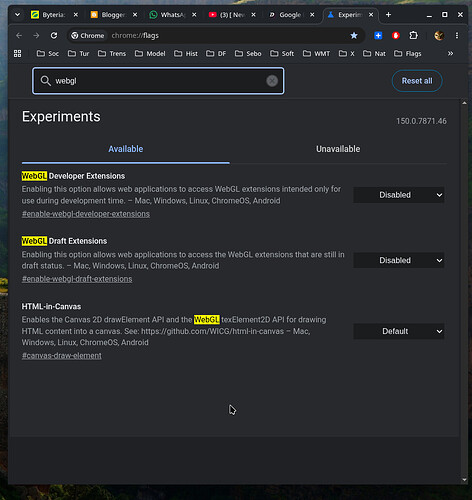The width and height of the screenshot is (472, 500).
Task: Open HTML-in-Canvas Default dropdown
Action: [399, 331]
